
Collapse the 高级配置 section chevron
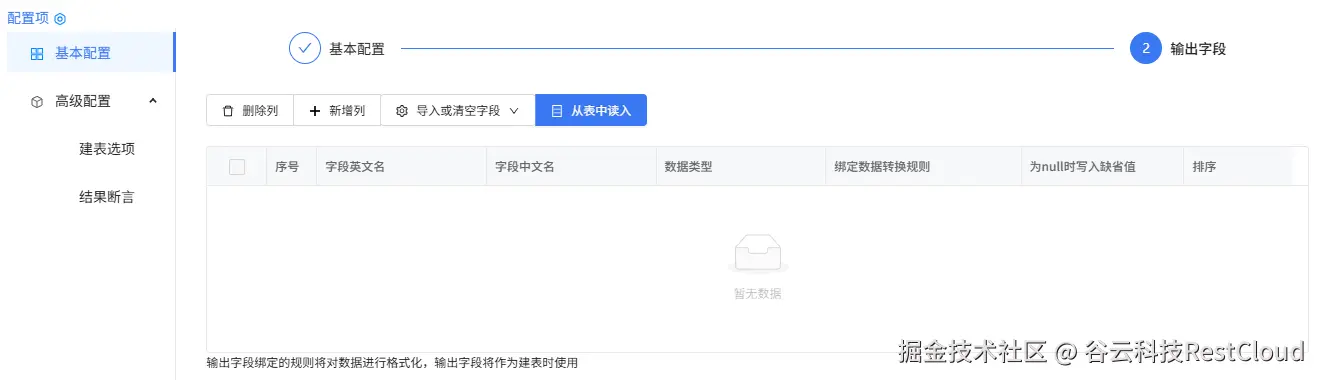click(153, 100)
